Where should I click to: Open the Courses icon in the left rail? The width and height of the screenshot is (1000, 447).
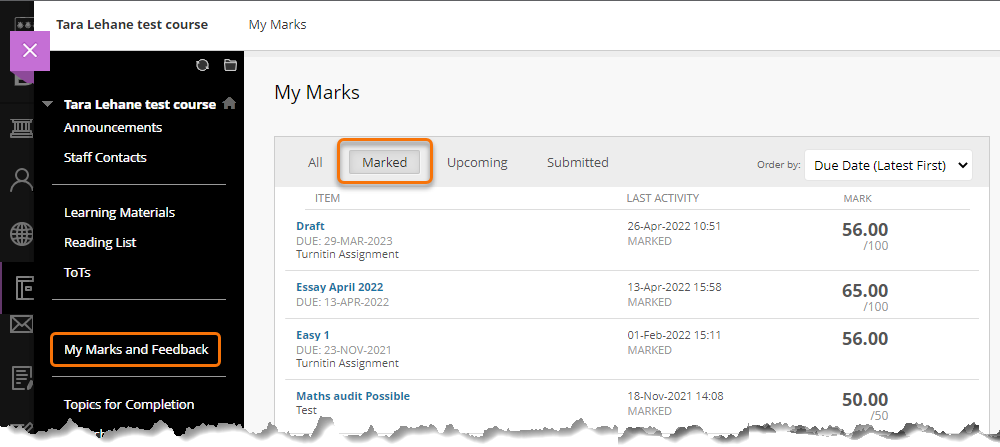(24, 288)
